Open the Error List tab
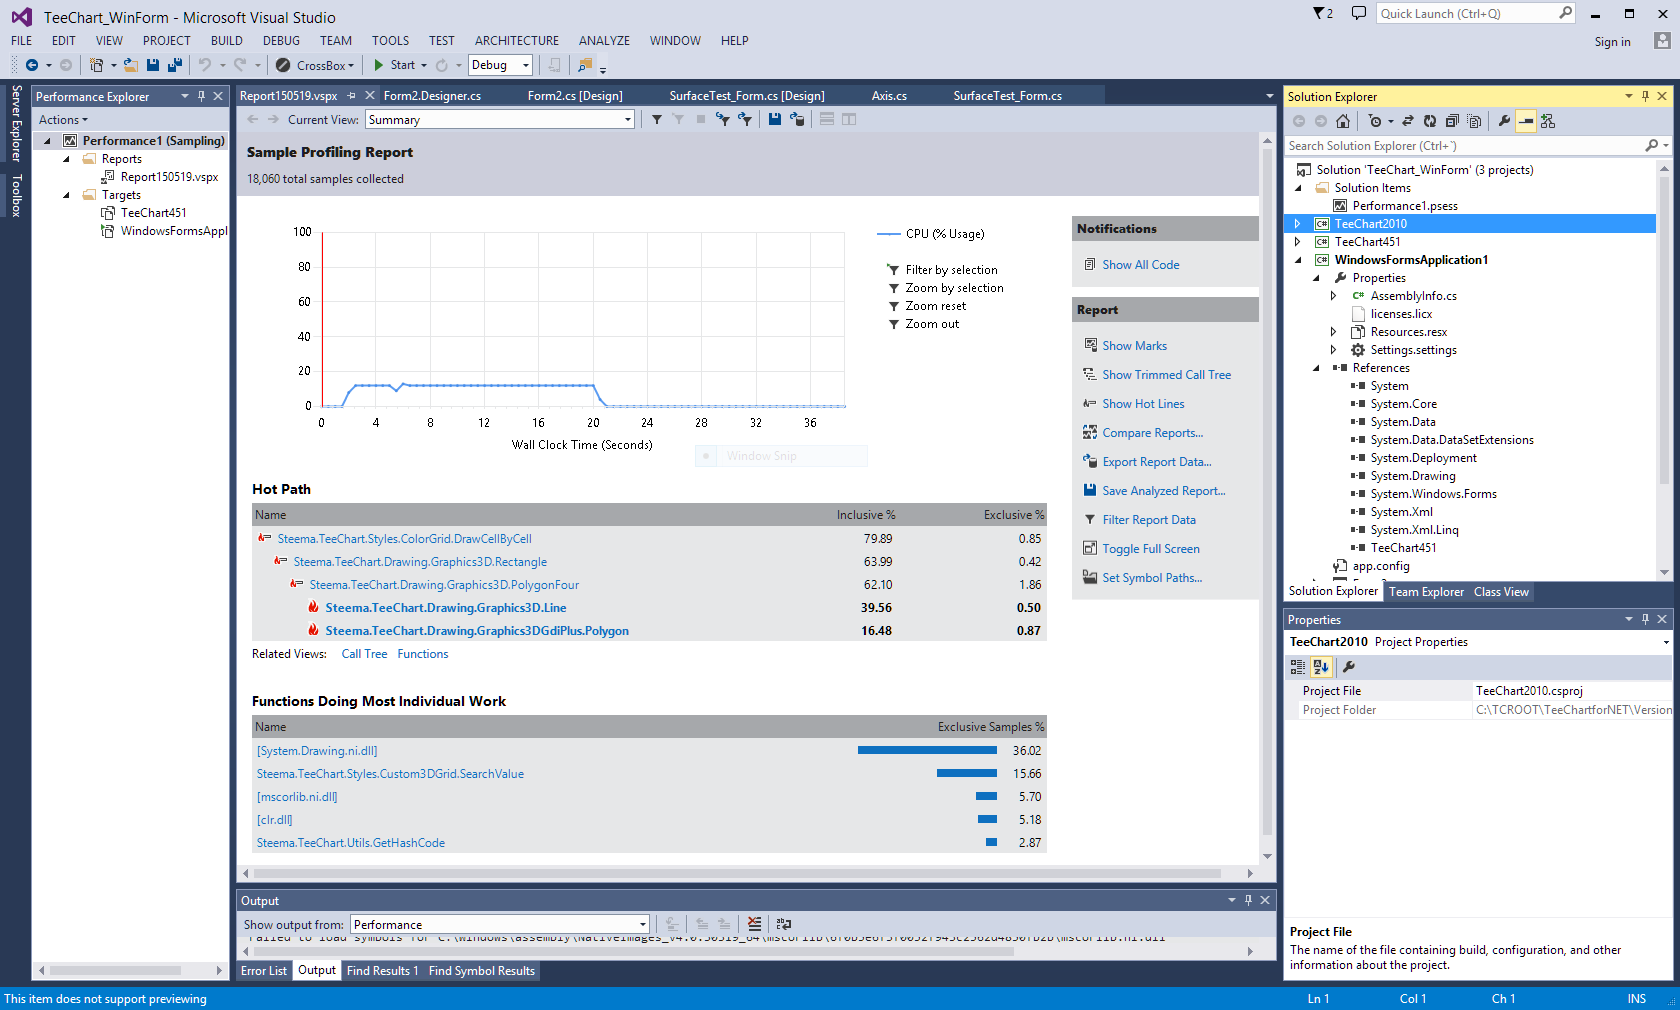The height and width of the screenshot is (1010, 1680). tap(264, 971)
